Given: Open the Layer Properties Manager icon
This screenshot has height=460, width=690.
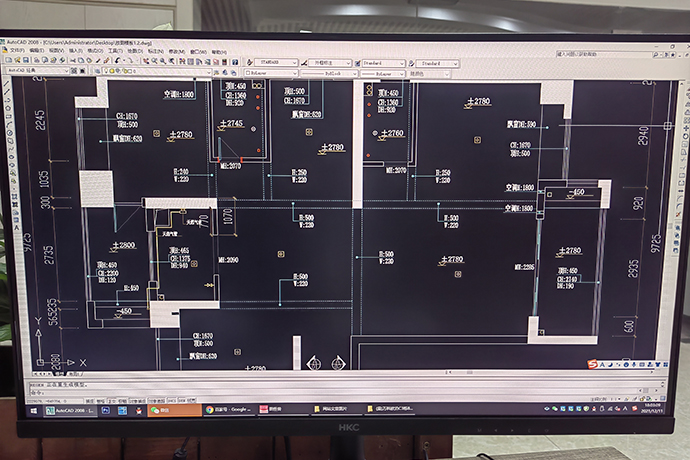Looking at the screenshot, I should 97,71.
